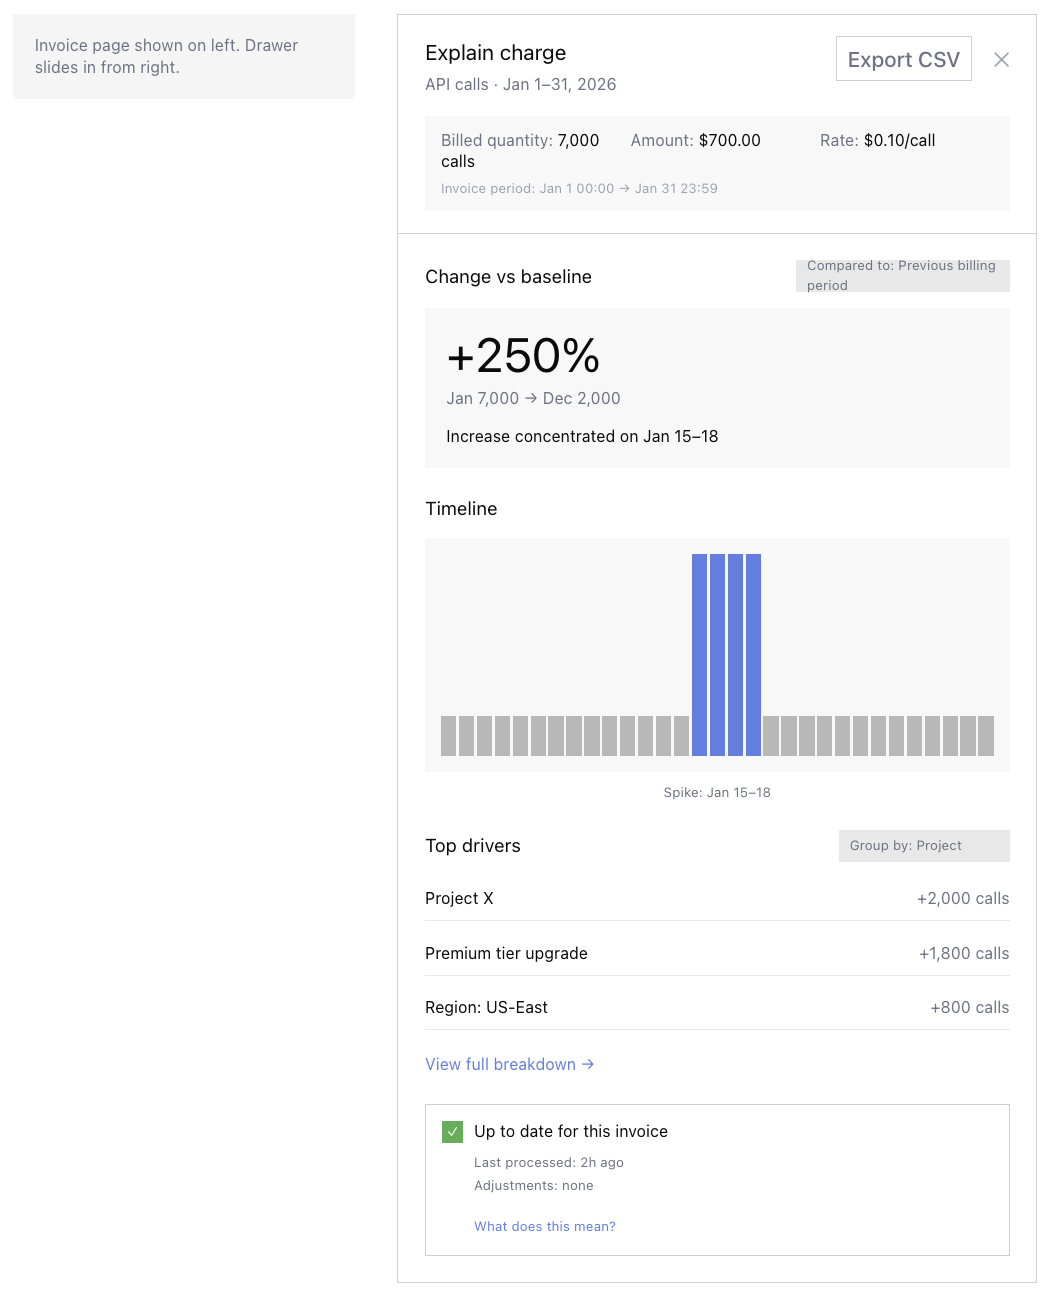Click the +250% change figure
1058x1298 pixels.
[523, 356]
